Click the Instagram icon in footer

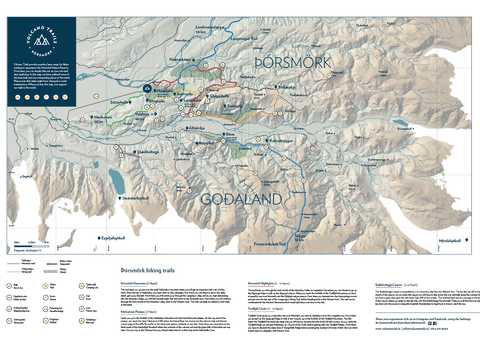click(430, 323)
